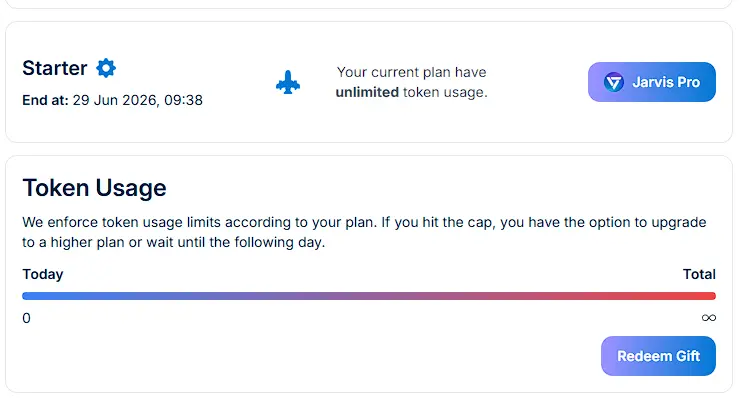Click the token limits description paragraph

click(x=364, y=232)
